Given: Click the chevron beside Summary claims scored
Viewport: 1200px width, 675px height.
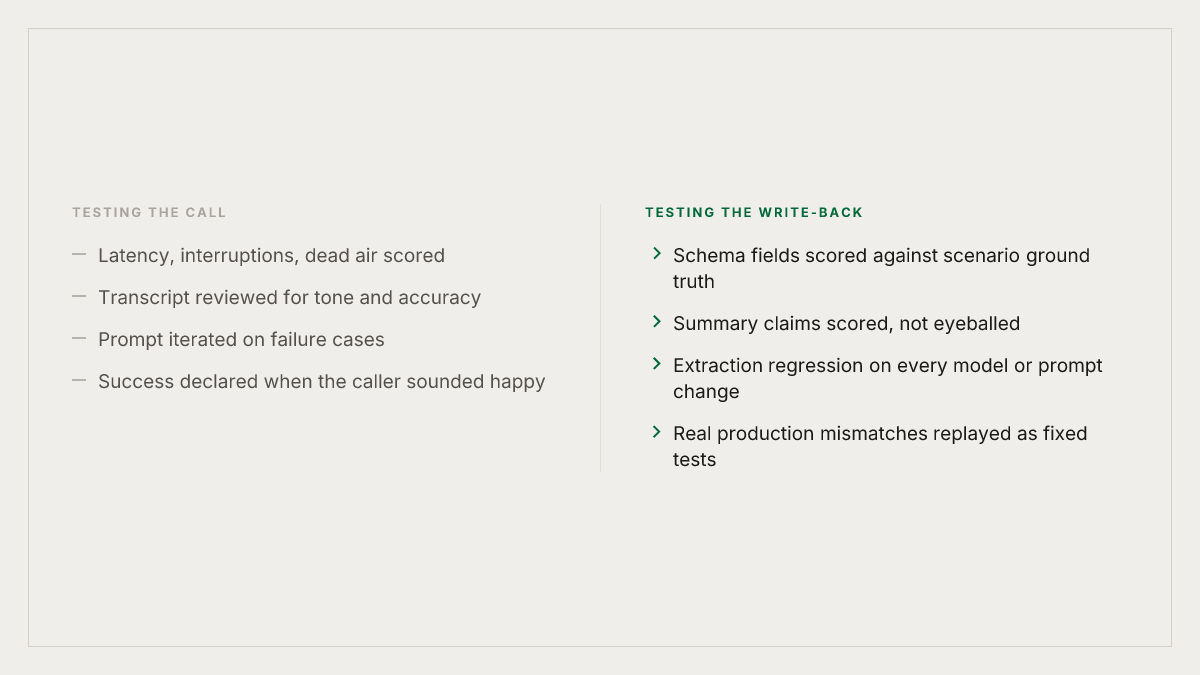Looking at the screenshot, I should tap(657, 322).
